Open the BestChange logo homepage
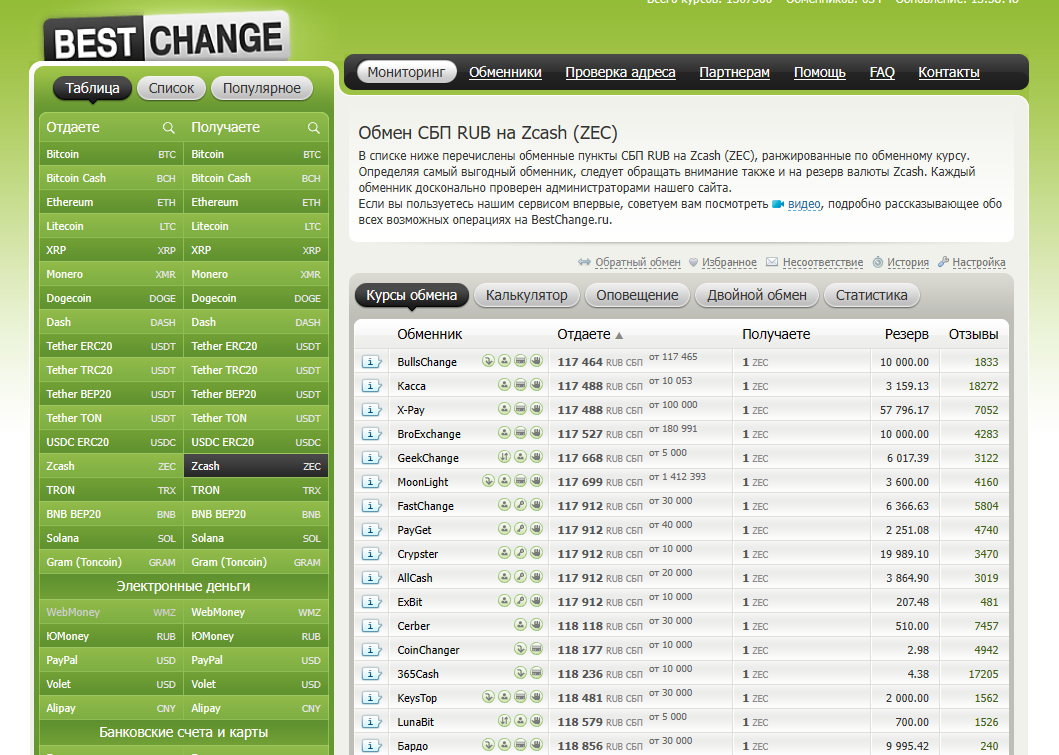The height and width of the screenshot is (755, 1059). click(167, 38)
